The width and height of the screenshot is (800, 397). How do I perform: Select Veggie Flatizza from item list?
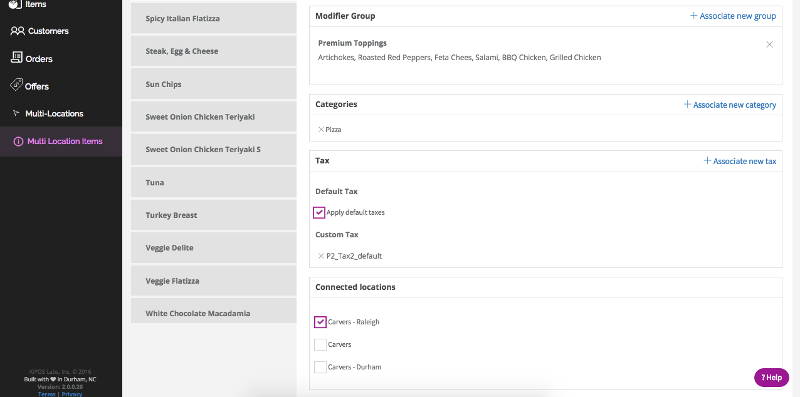click(214, 281)
